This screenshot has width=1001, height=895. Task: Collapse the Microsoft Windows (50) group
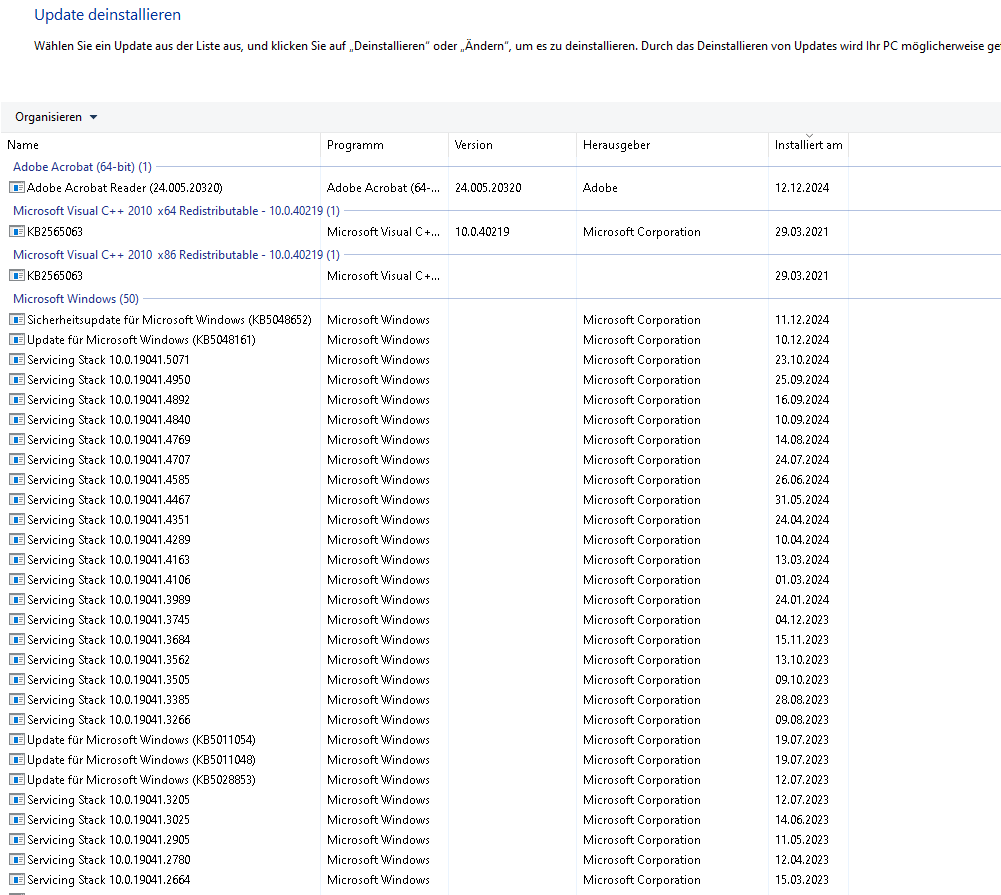coord(76,299)
